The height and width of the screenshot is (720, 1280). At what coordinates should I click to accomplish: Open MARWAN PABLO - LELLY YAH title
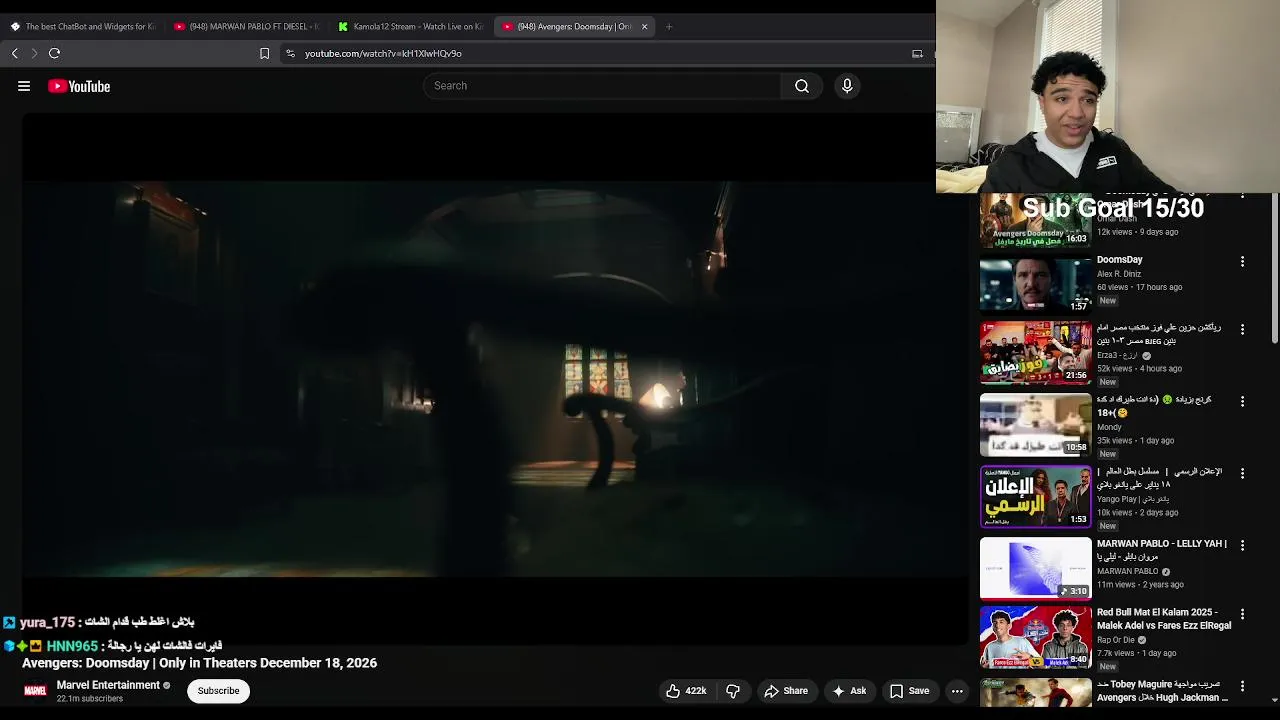pos(1162,550)
